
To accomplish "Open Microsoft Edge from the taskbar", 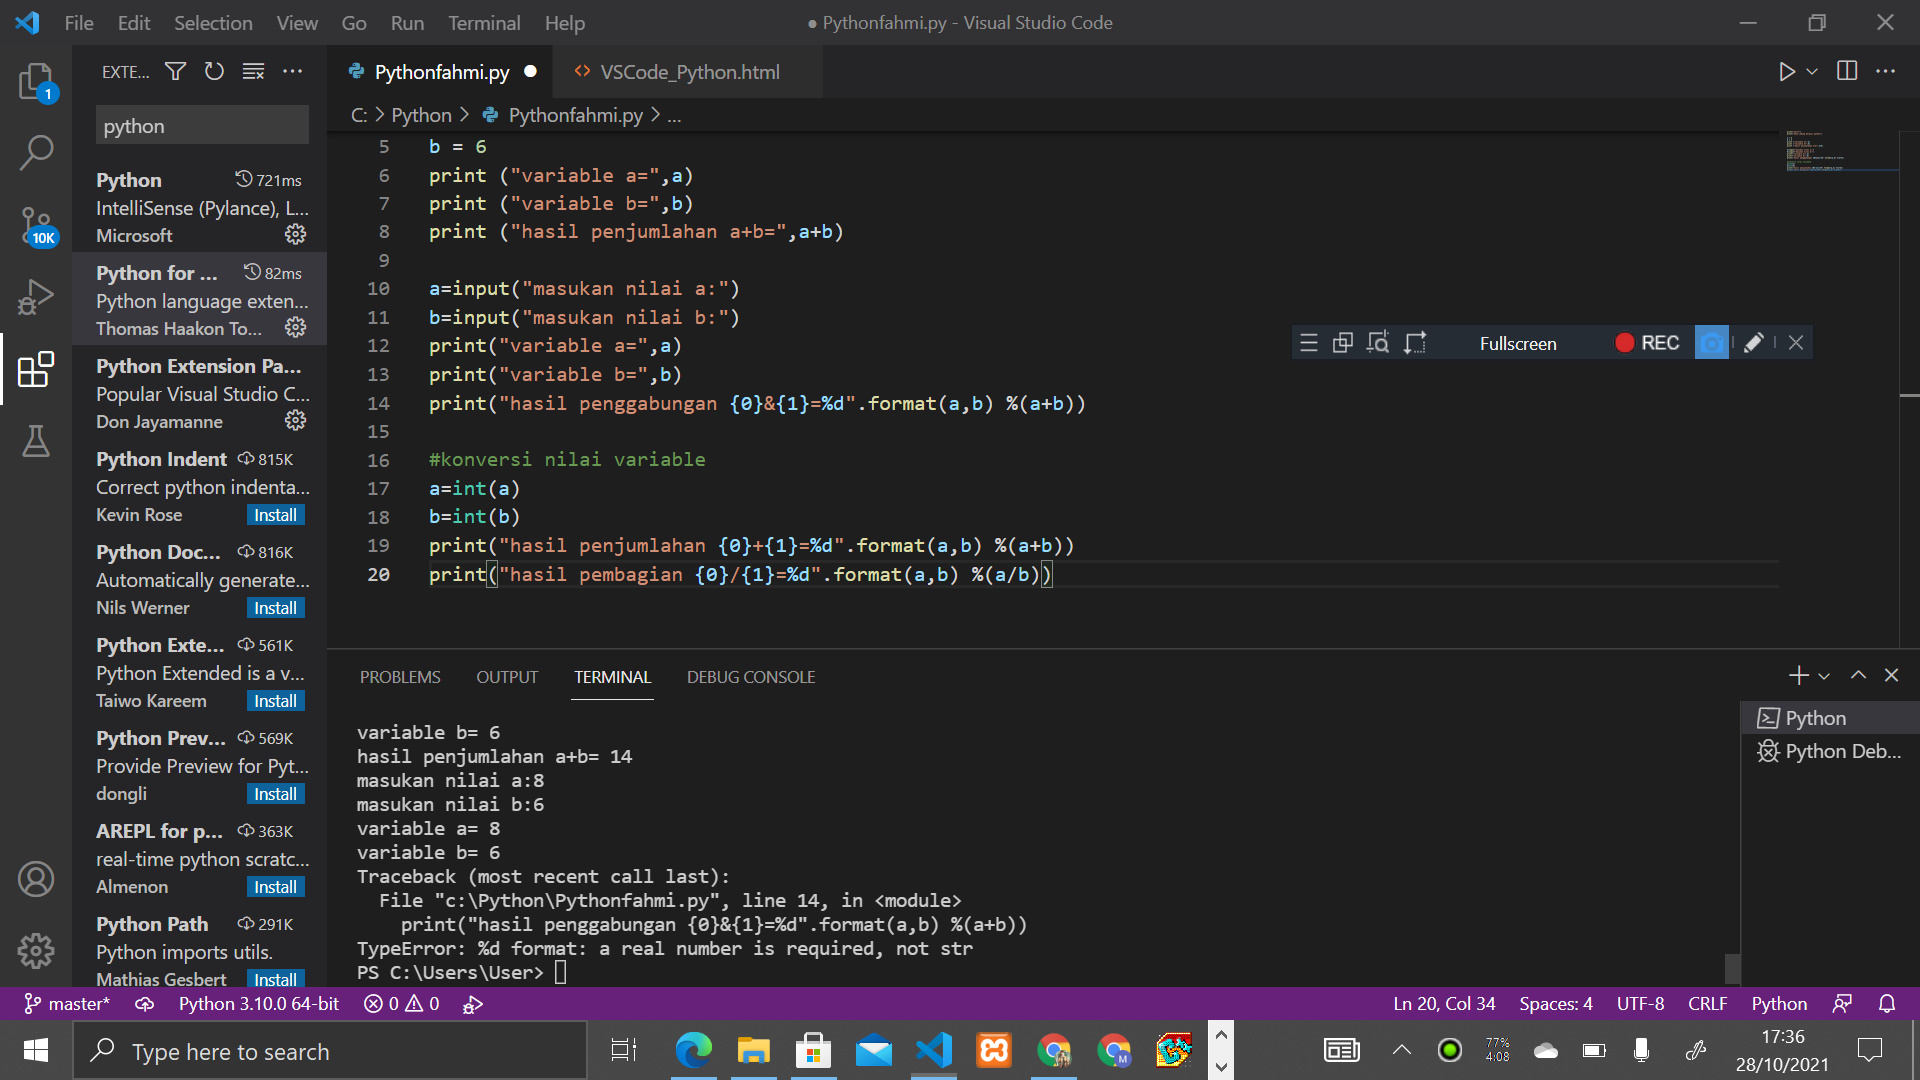I will (x=693, y=1050).
